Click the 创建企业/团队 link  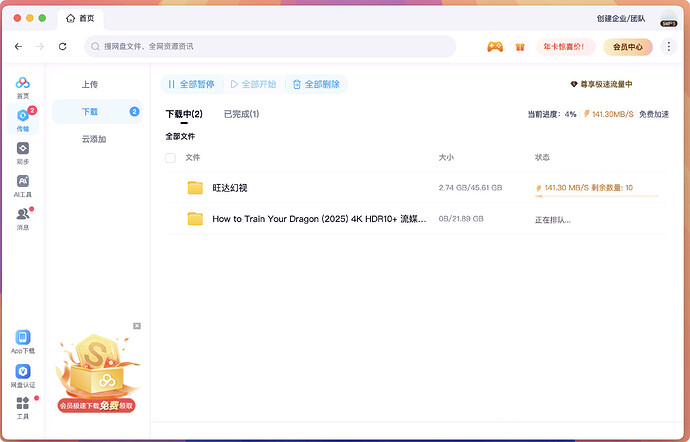(620, 18)
